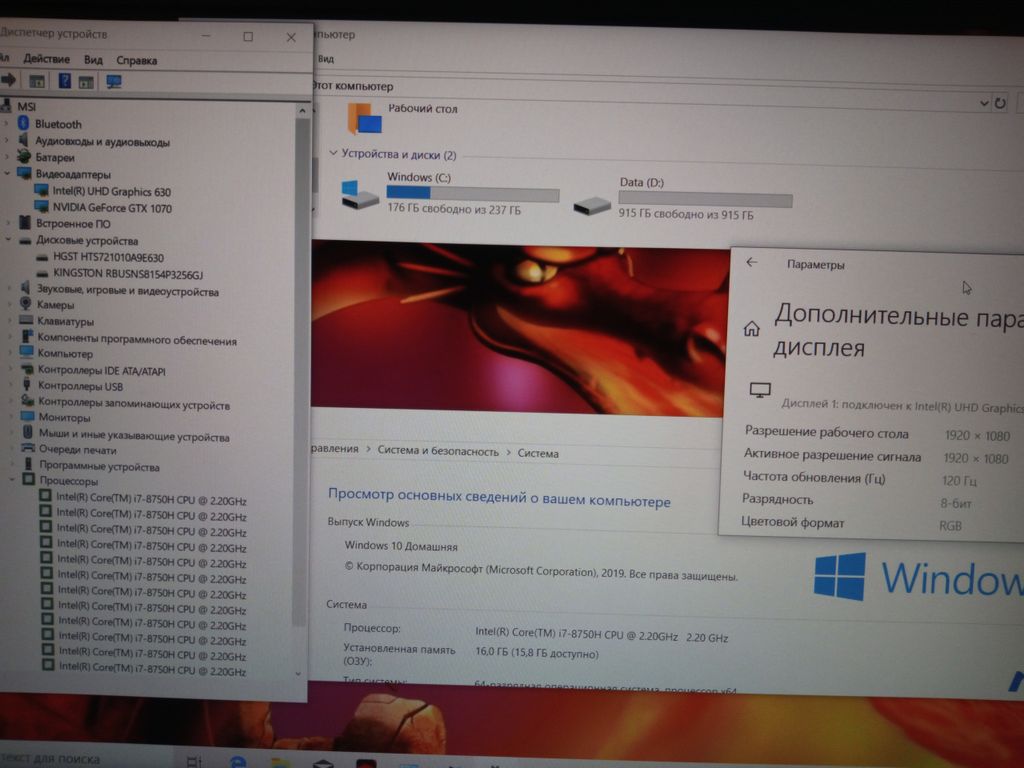The width and height of the screenshot is (1024, 768).
Task: Collapse the Дисковые устройства category
Action: [x=8, y=240]
